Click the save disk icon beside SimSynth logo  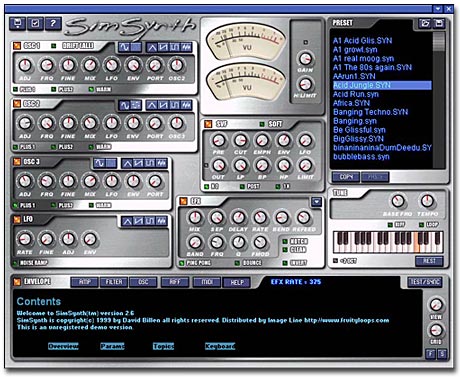[x=18, y=23]
